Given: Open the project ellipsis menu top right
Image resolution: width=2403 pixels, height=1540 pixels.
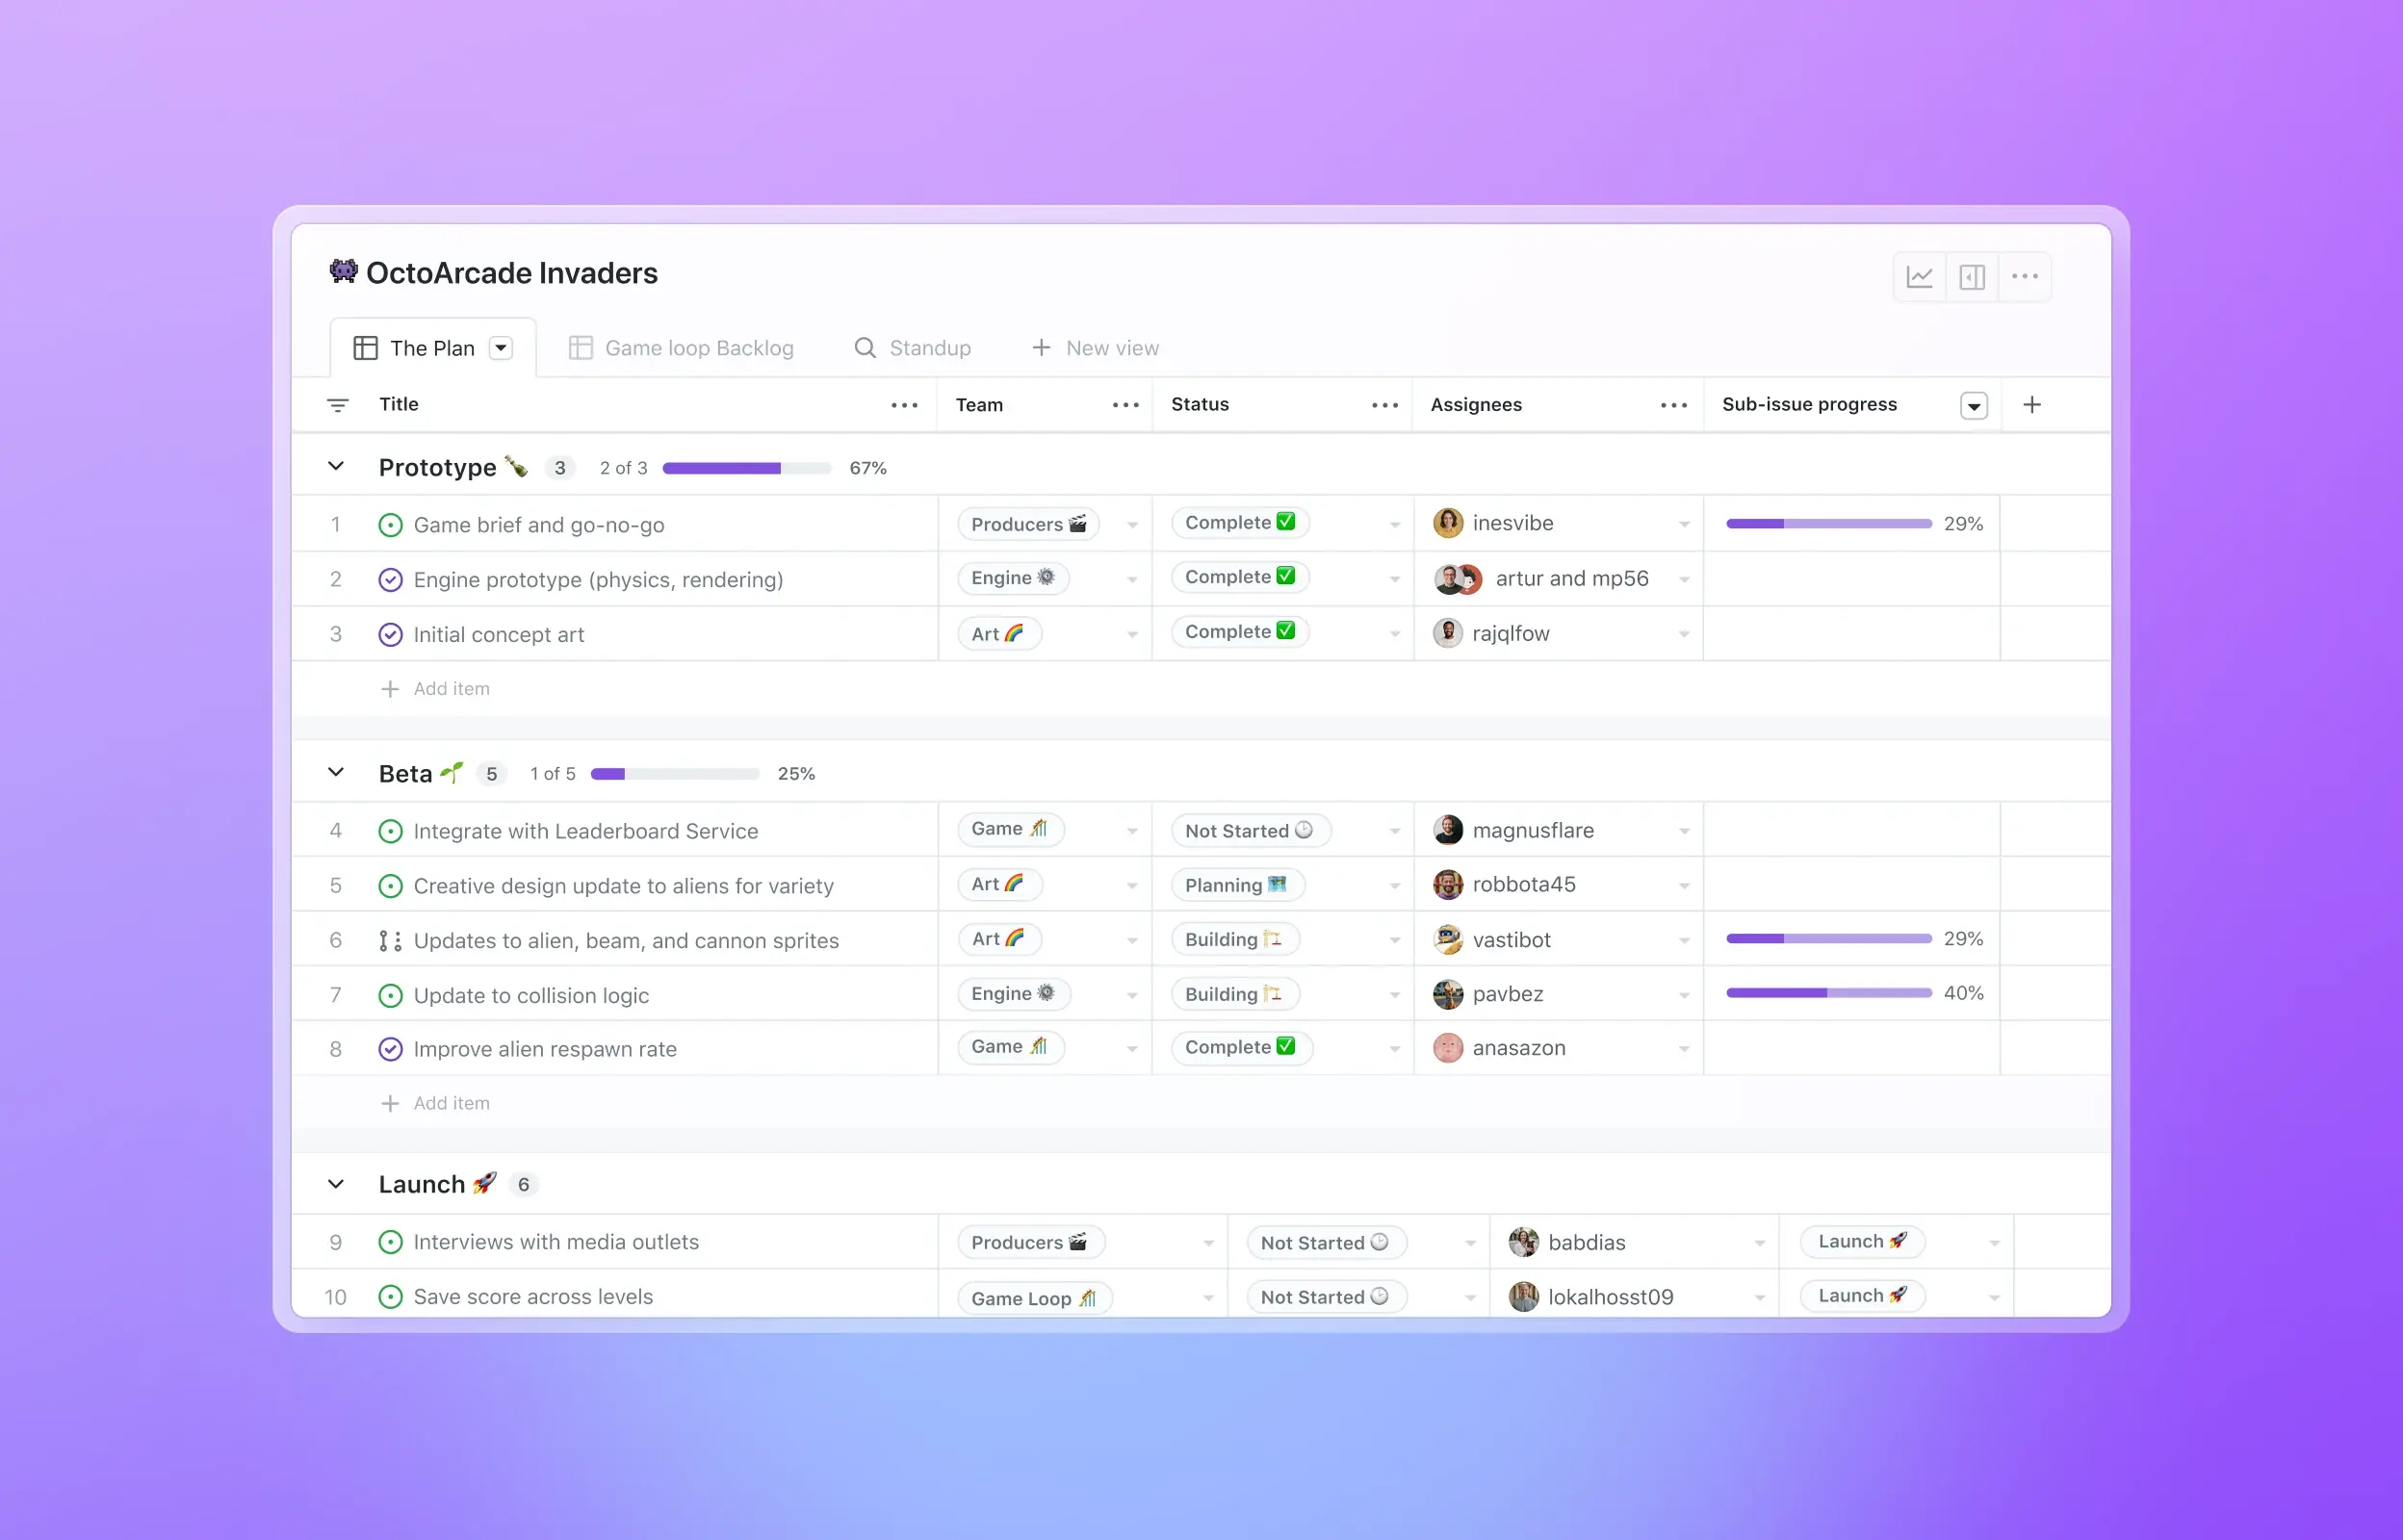Looking at the screenshot, I should tap(2025, 277).
